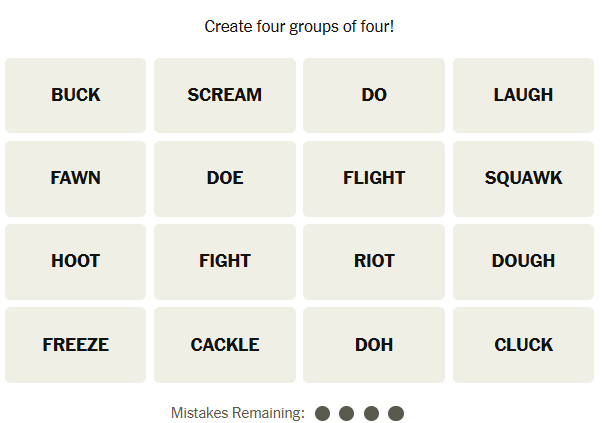The image size is (604, 423).
Task: Choose the CLUCK tile
Action: coord(523,345)
